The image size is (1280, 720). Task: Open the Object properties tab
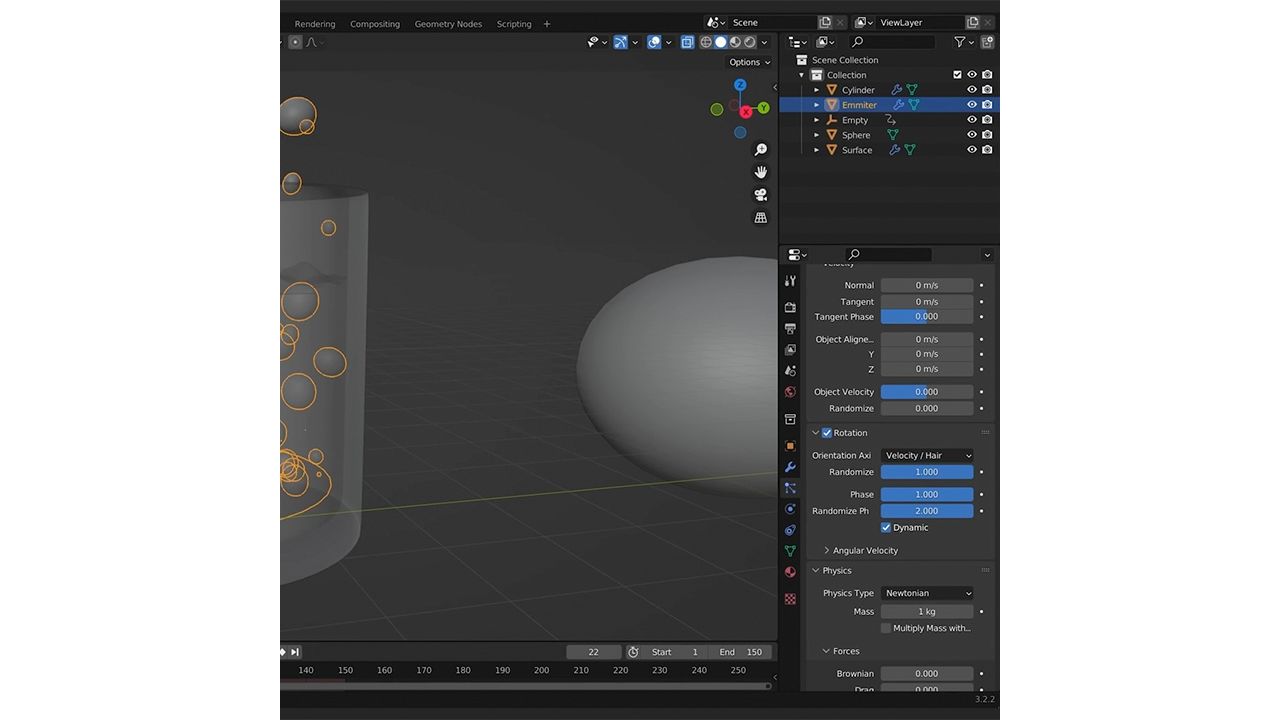(790, 446)
